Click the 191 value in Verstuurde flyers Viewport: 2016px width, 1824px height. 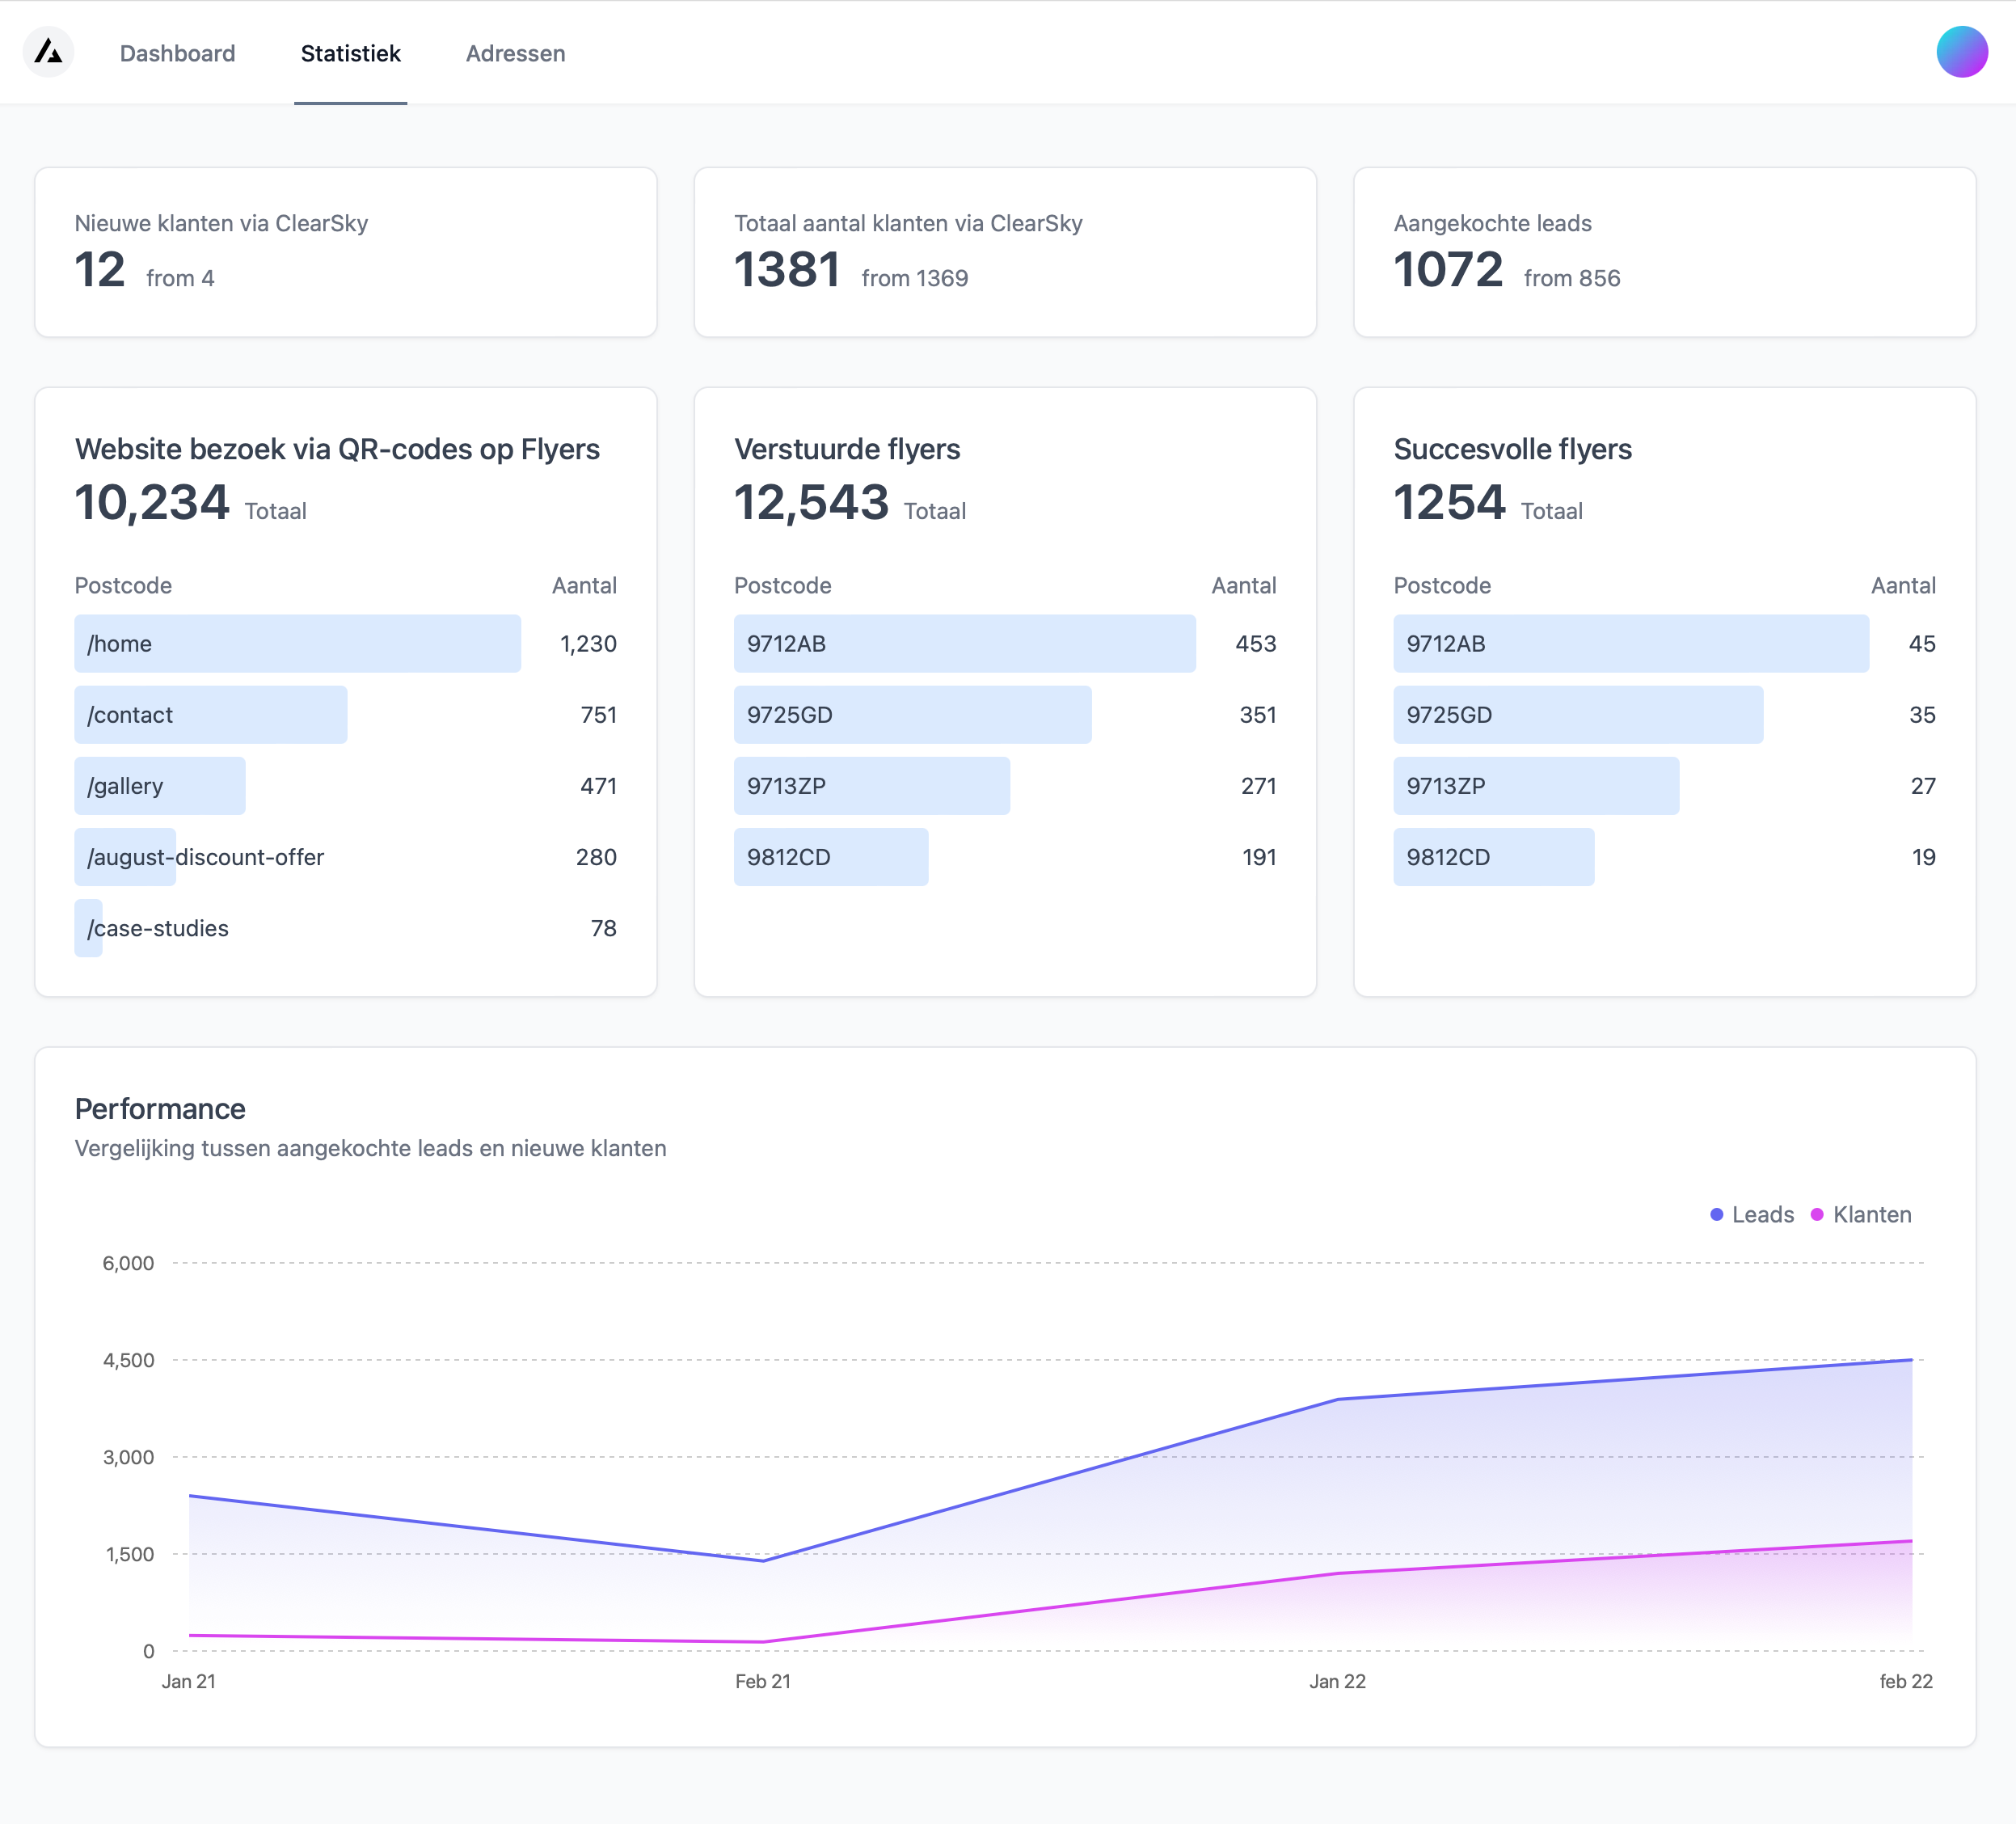tap(1259, 856)
